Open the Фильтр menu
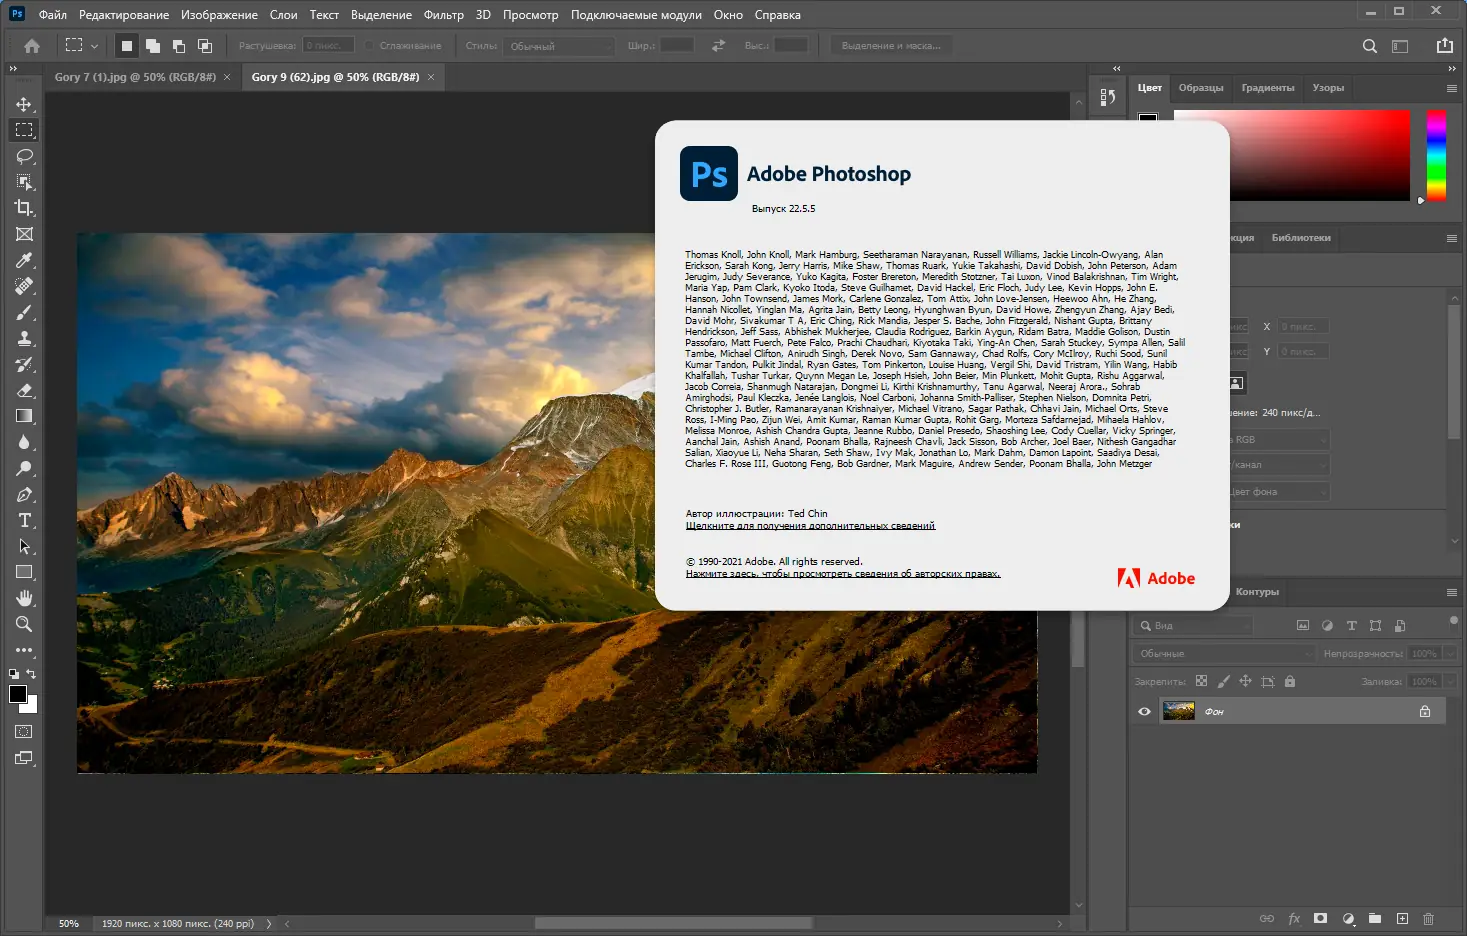Screen dimensions: 1467x936 click(x=444, y=14)
